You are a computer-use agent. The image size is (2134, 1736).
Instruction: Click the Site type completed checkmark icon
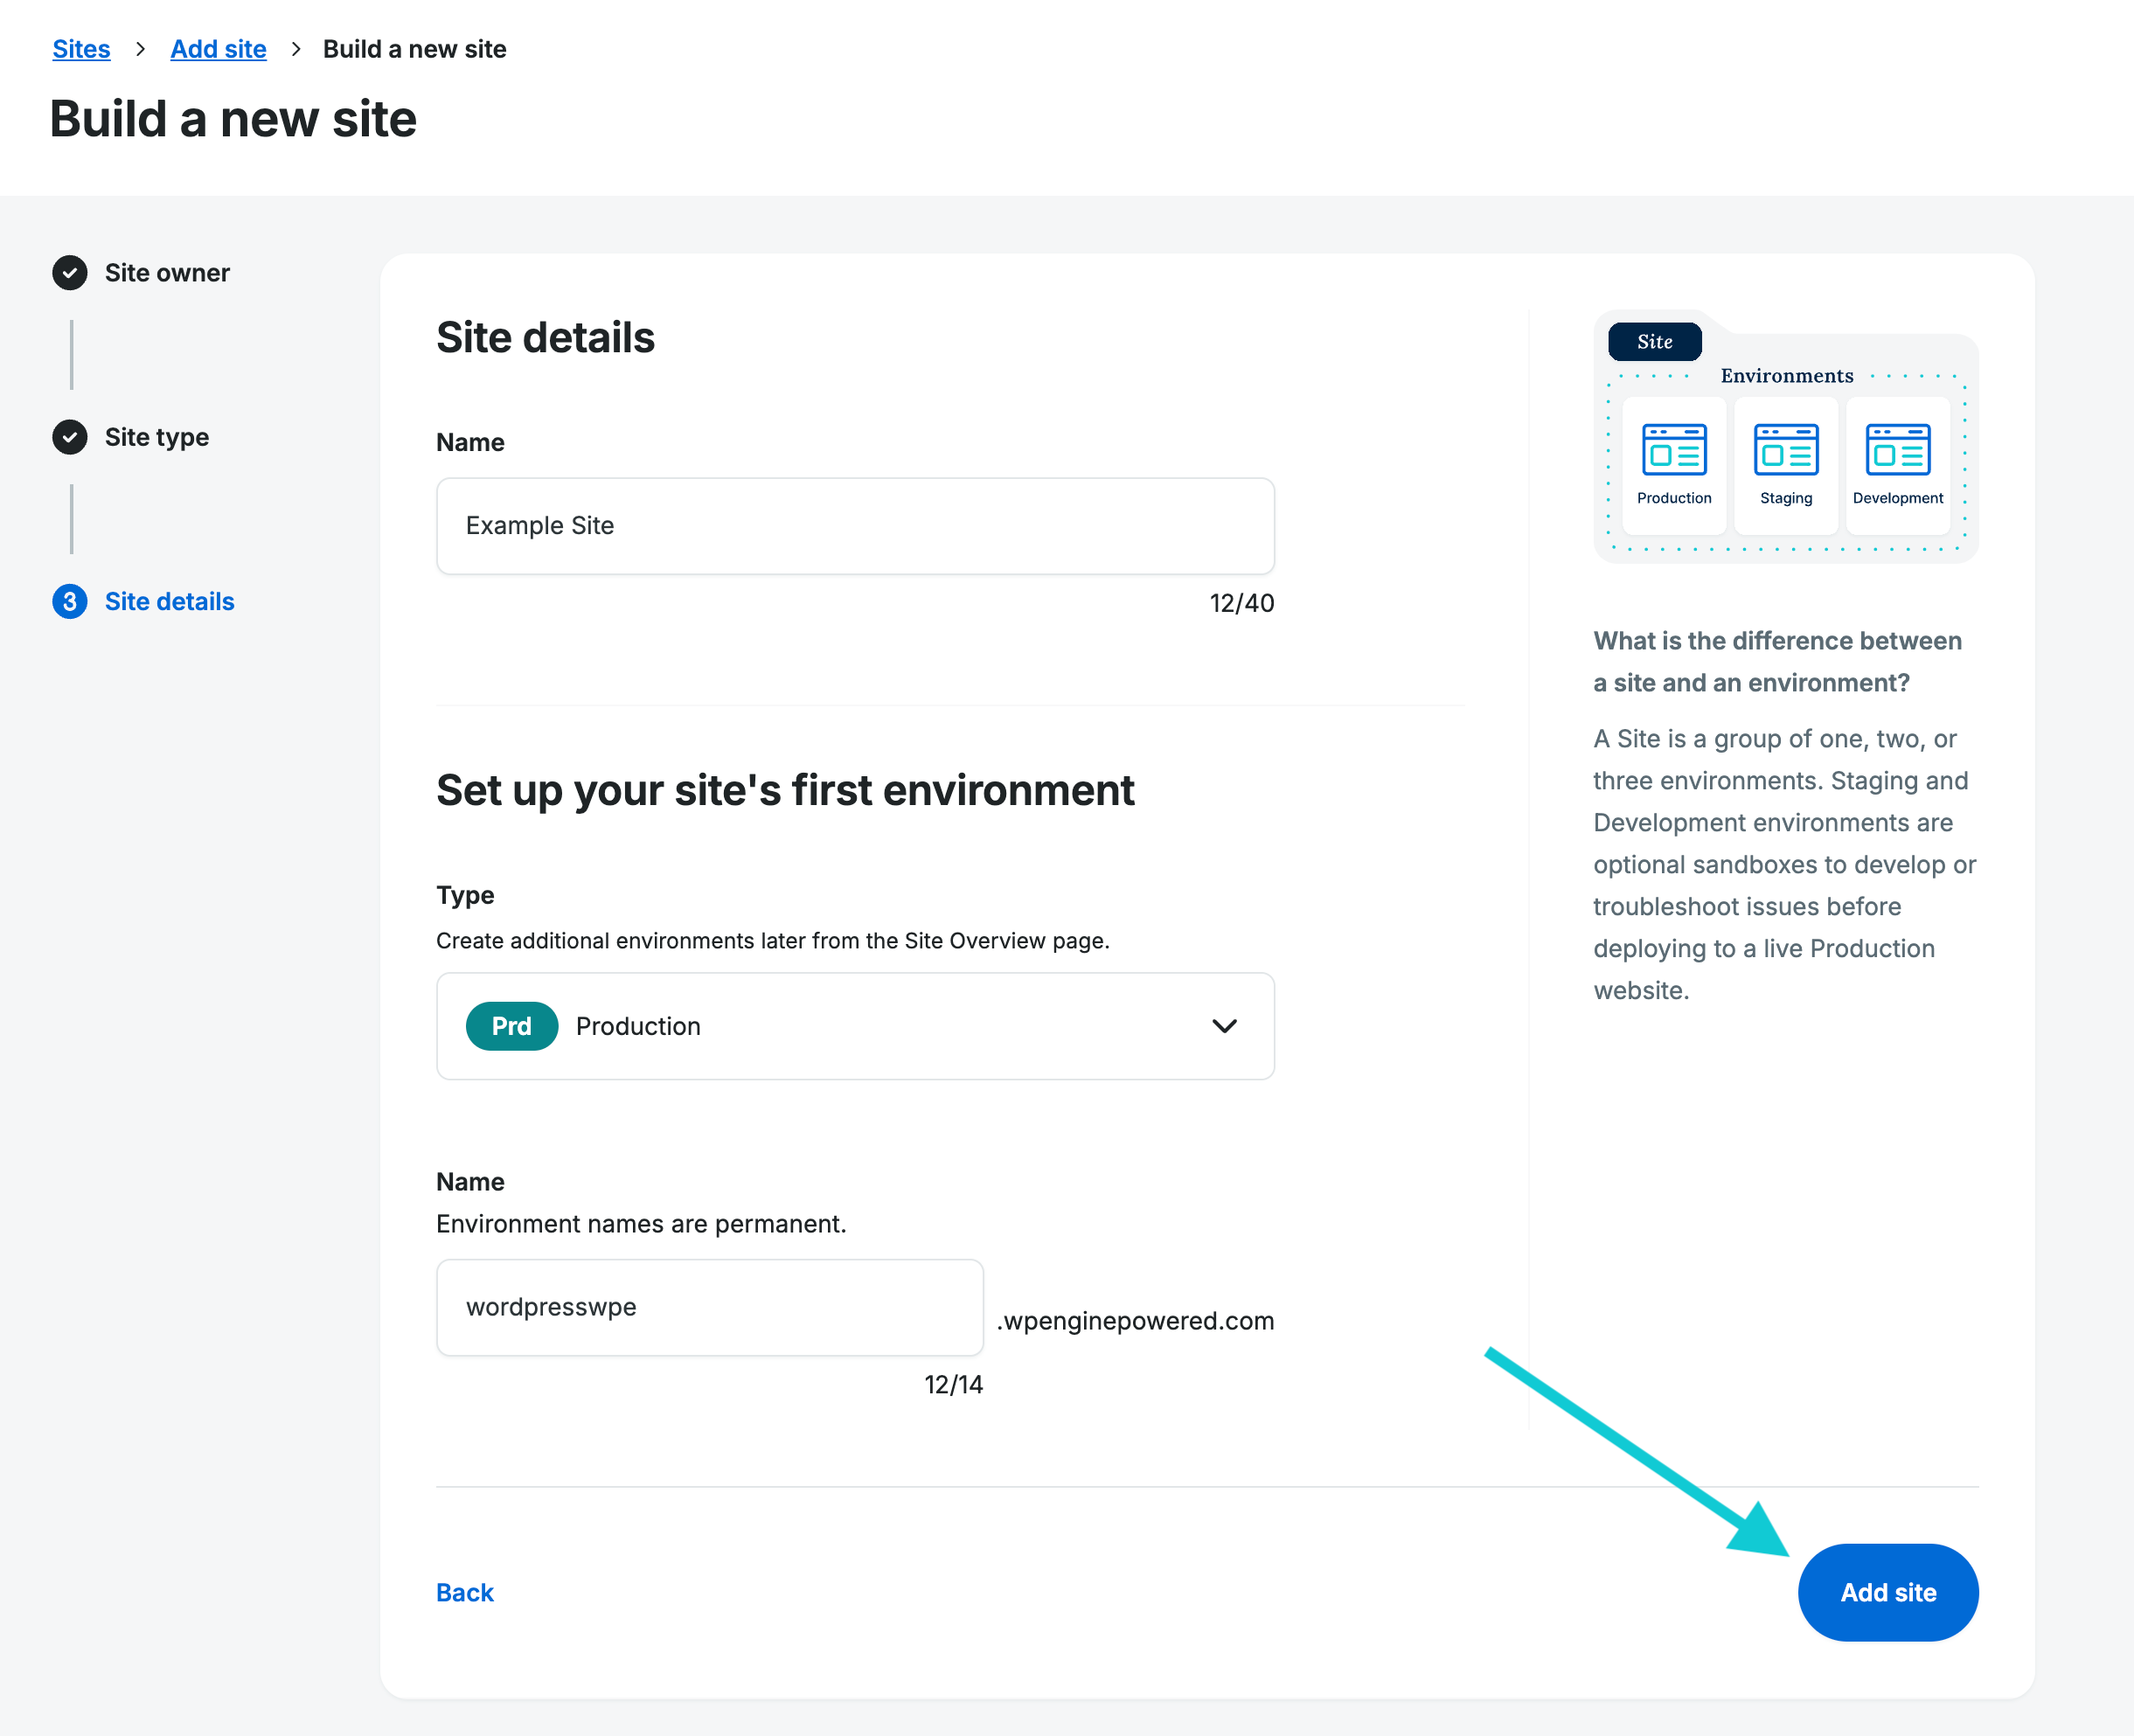coord(69,437)
